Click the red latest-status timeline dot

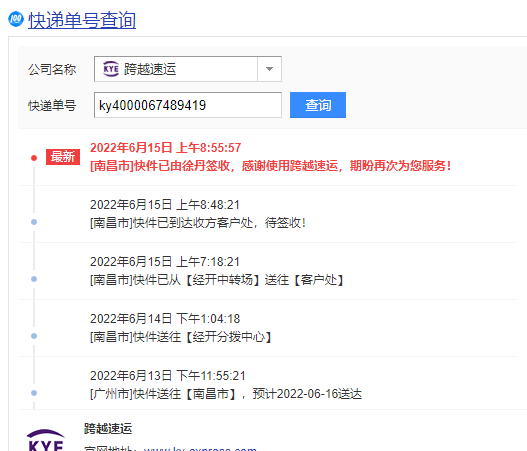coord(34,158)
